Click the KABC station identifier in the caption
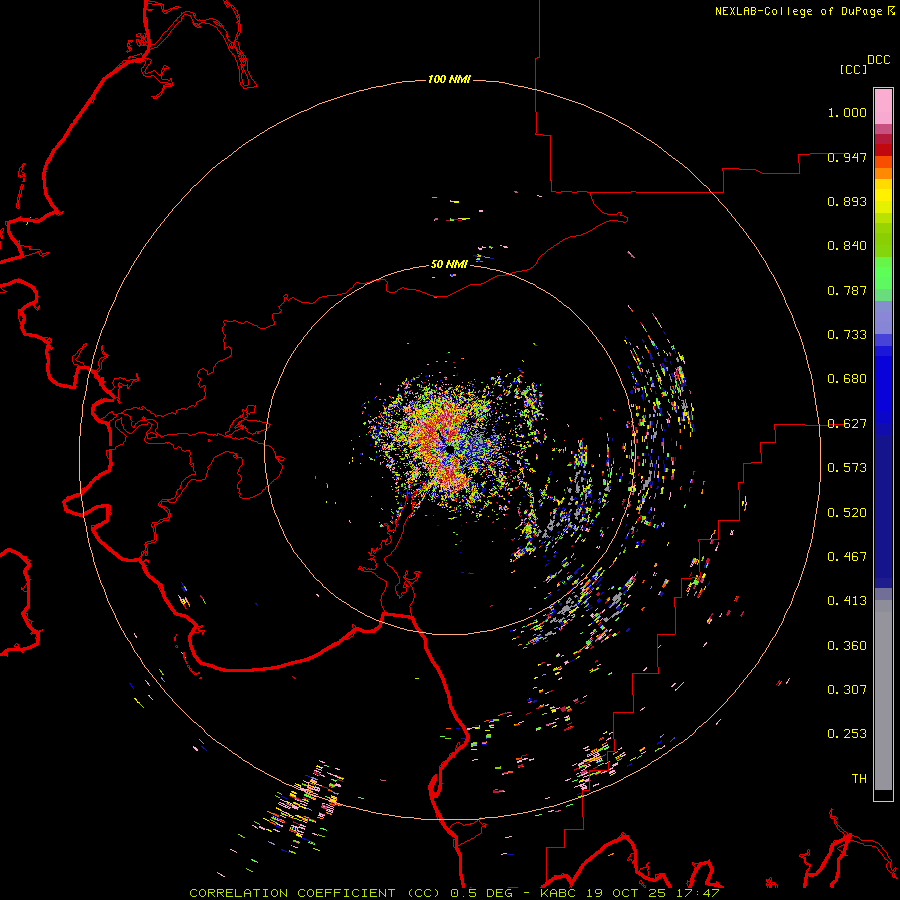The image size is (900, 900). [558, 893]
